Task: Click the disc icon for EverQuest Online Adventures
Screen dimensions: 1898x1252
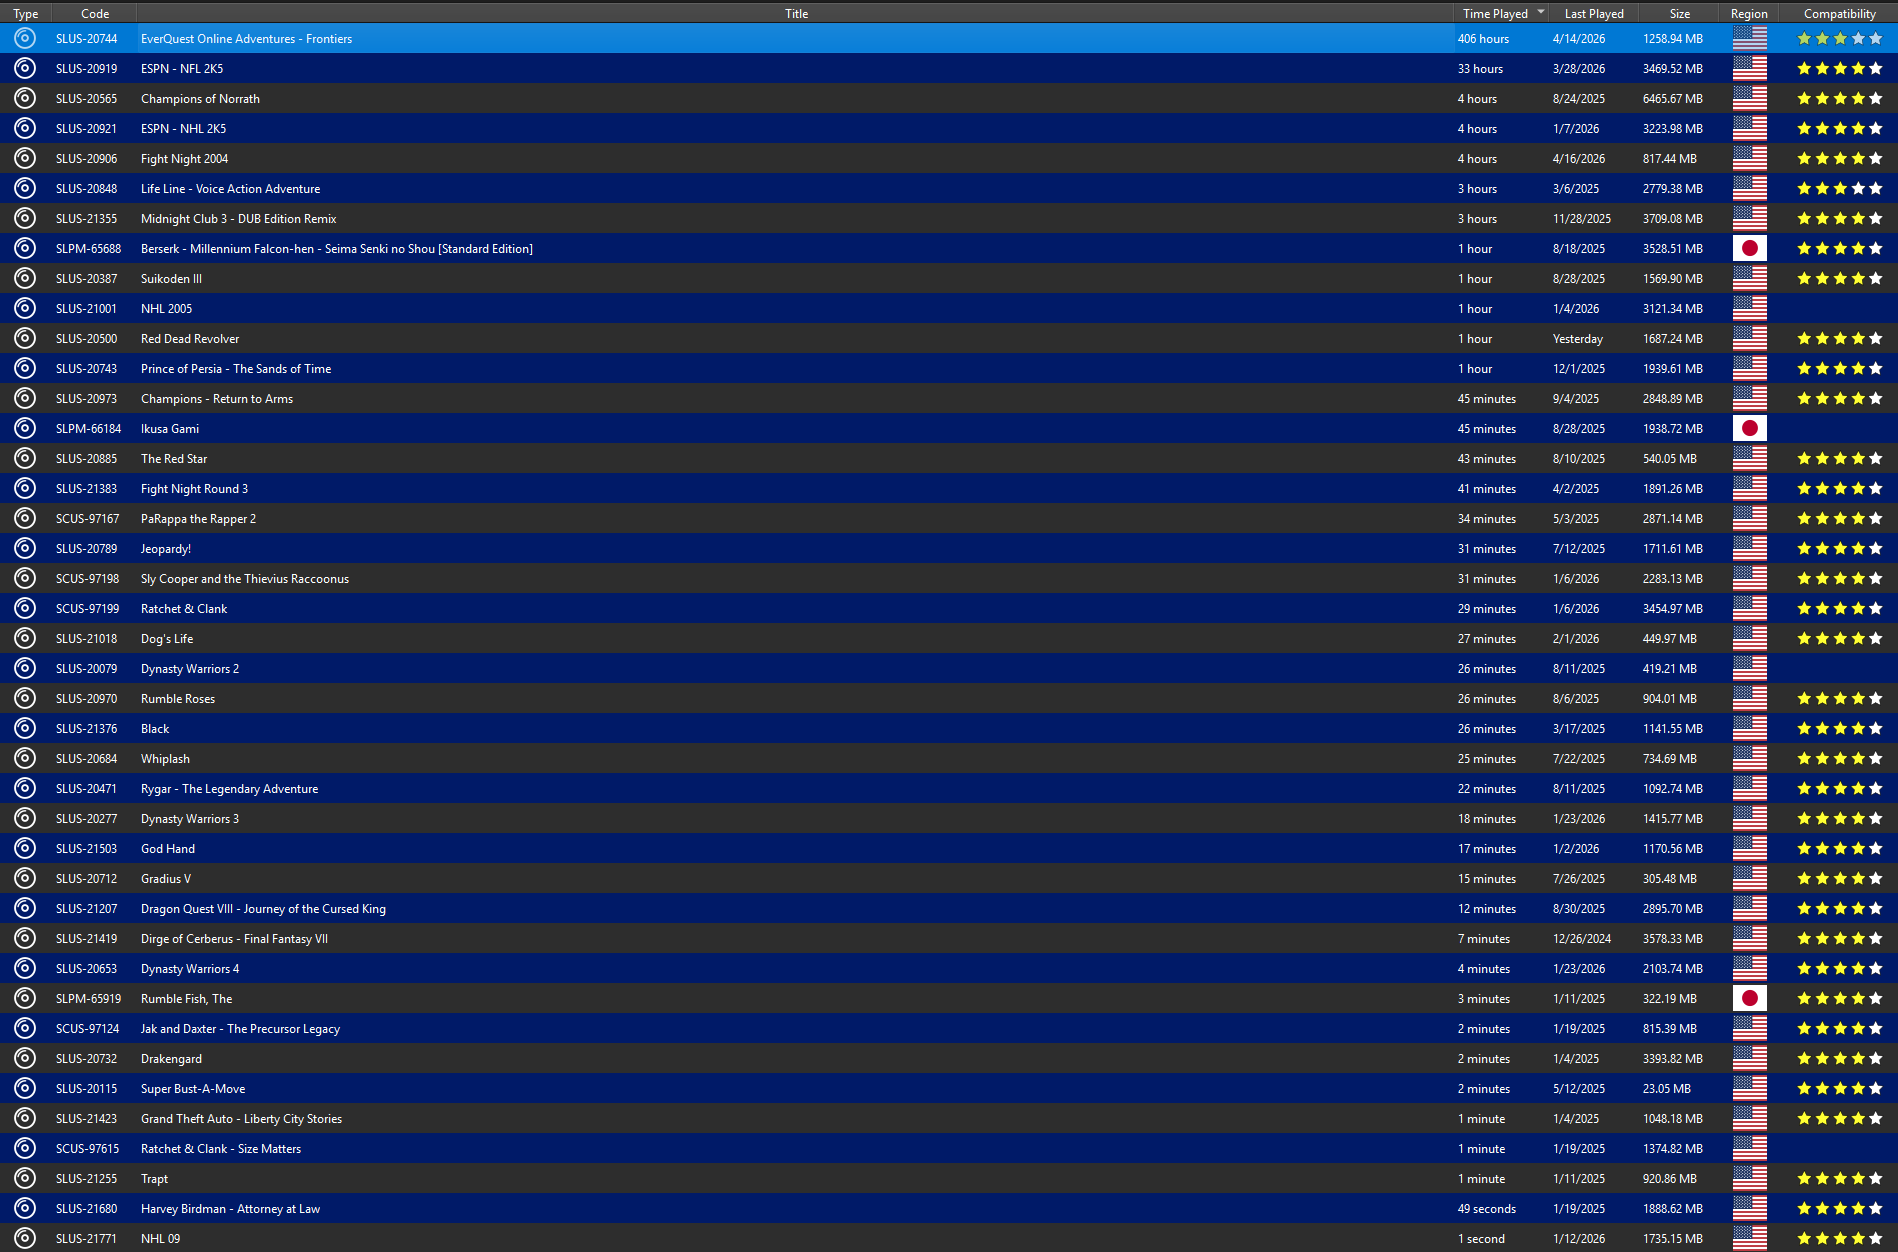Action: [x=25, y=38]
